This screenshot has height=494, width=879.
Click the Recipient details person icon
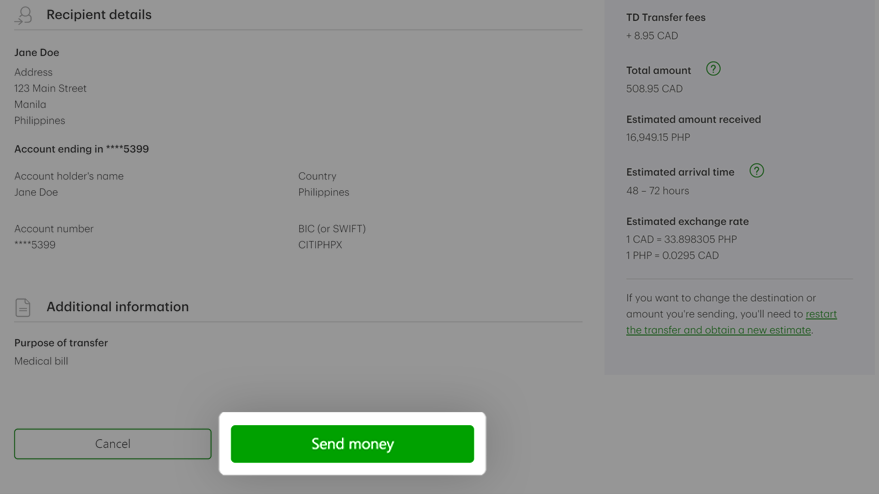23,15
